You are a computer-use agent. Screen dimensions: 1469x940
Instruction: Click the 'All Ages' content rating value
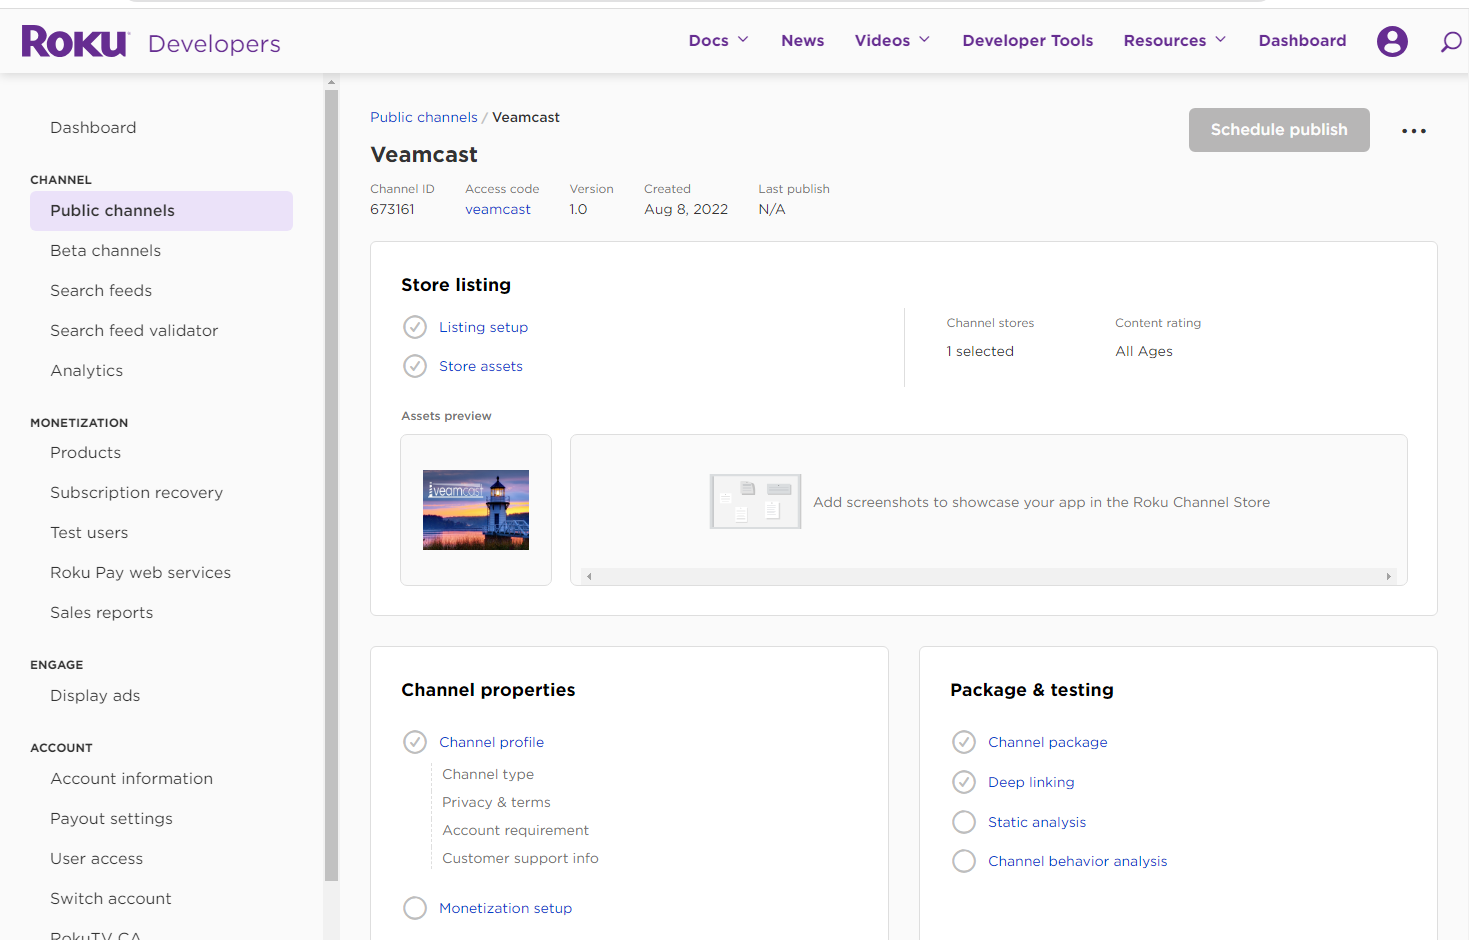[1144, 351]
